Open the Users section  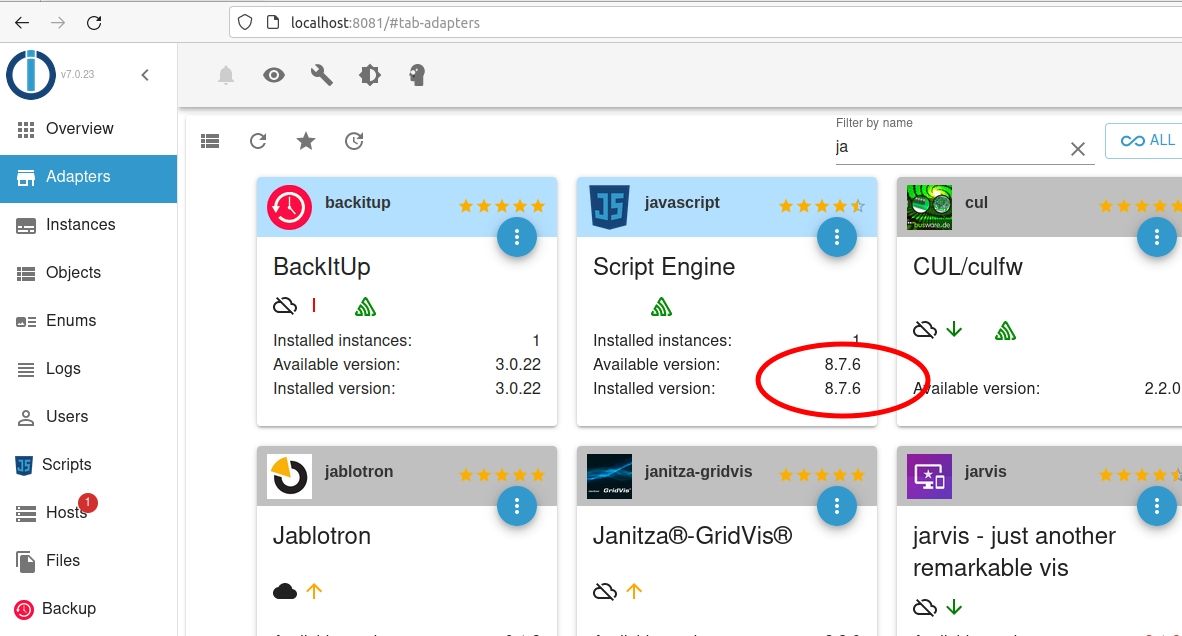point(88,417)
